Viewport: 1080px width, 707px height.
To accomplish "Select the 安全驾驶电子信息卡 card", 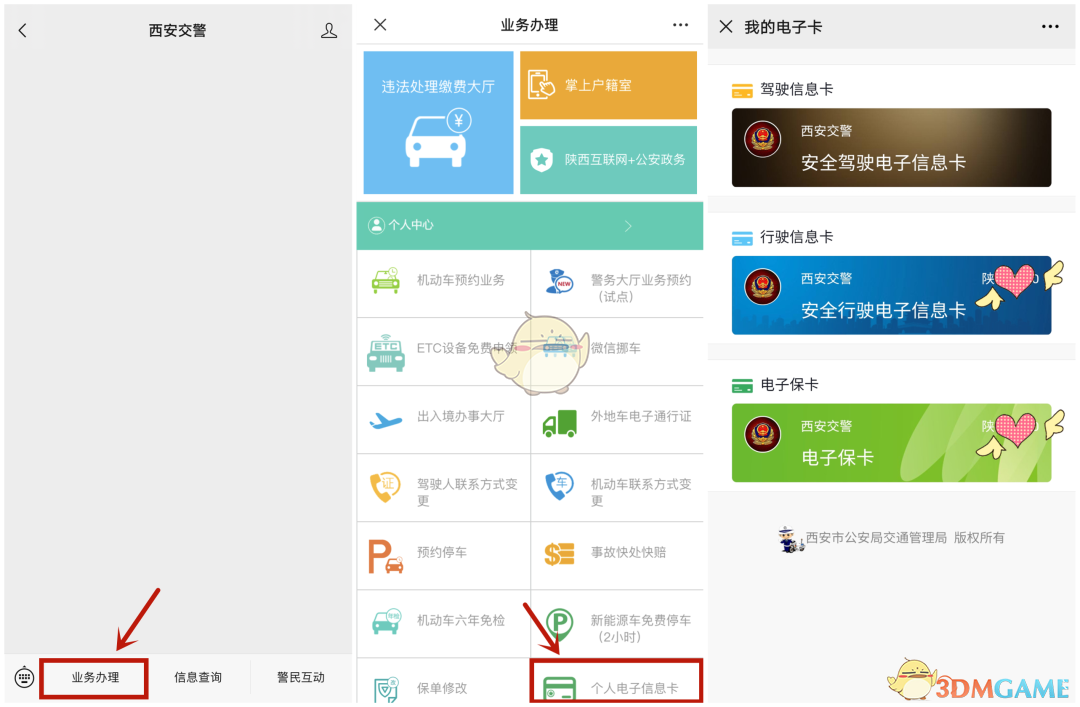I will pos(891,147).
